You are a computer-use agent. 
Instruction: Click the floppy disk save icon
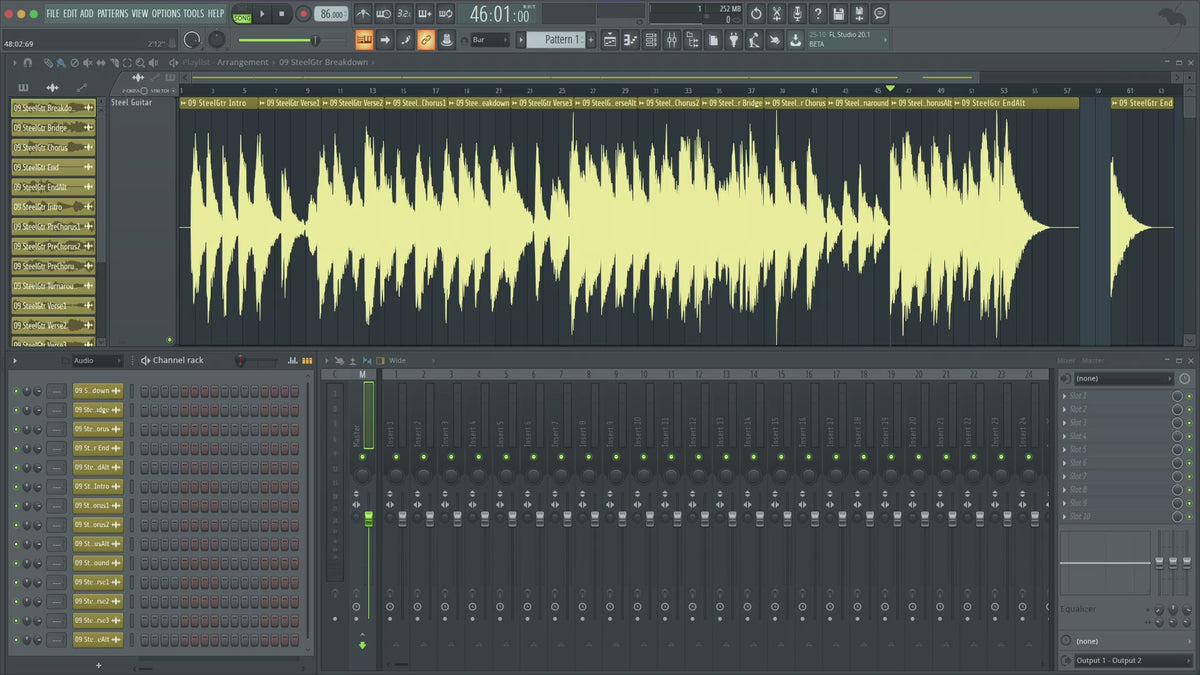[x=838, y=14]
